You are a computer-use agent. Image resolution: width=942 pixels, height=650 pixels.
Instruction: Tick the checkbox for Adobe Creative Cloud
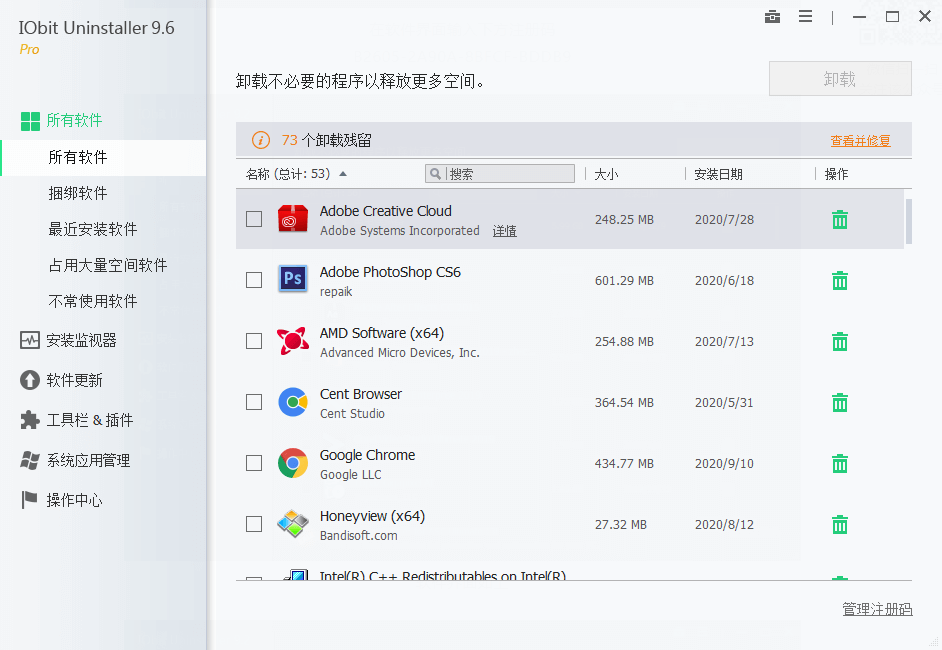tap(254, 219)
